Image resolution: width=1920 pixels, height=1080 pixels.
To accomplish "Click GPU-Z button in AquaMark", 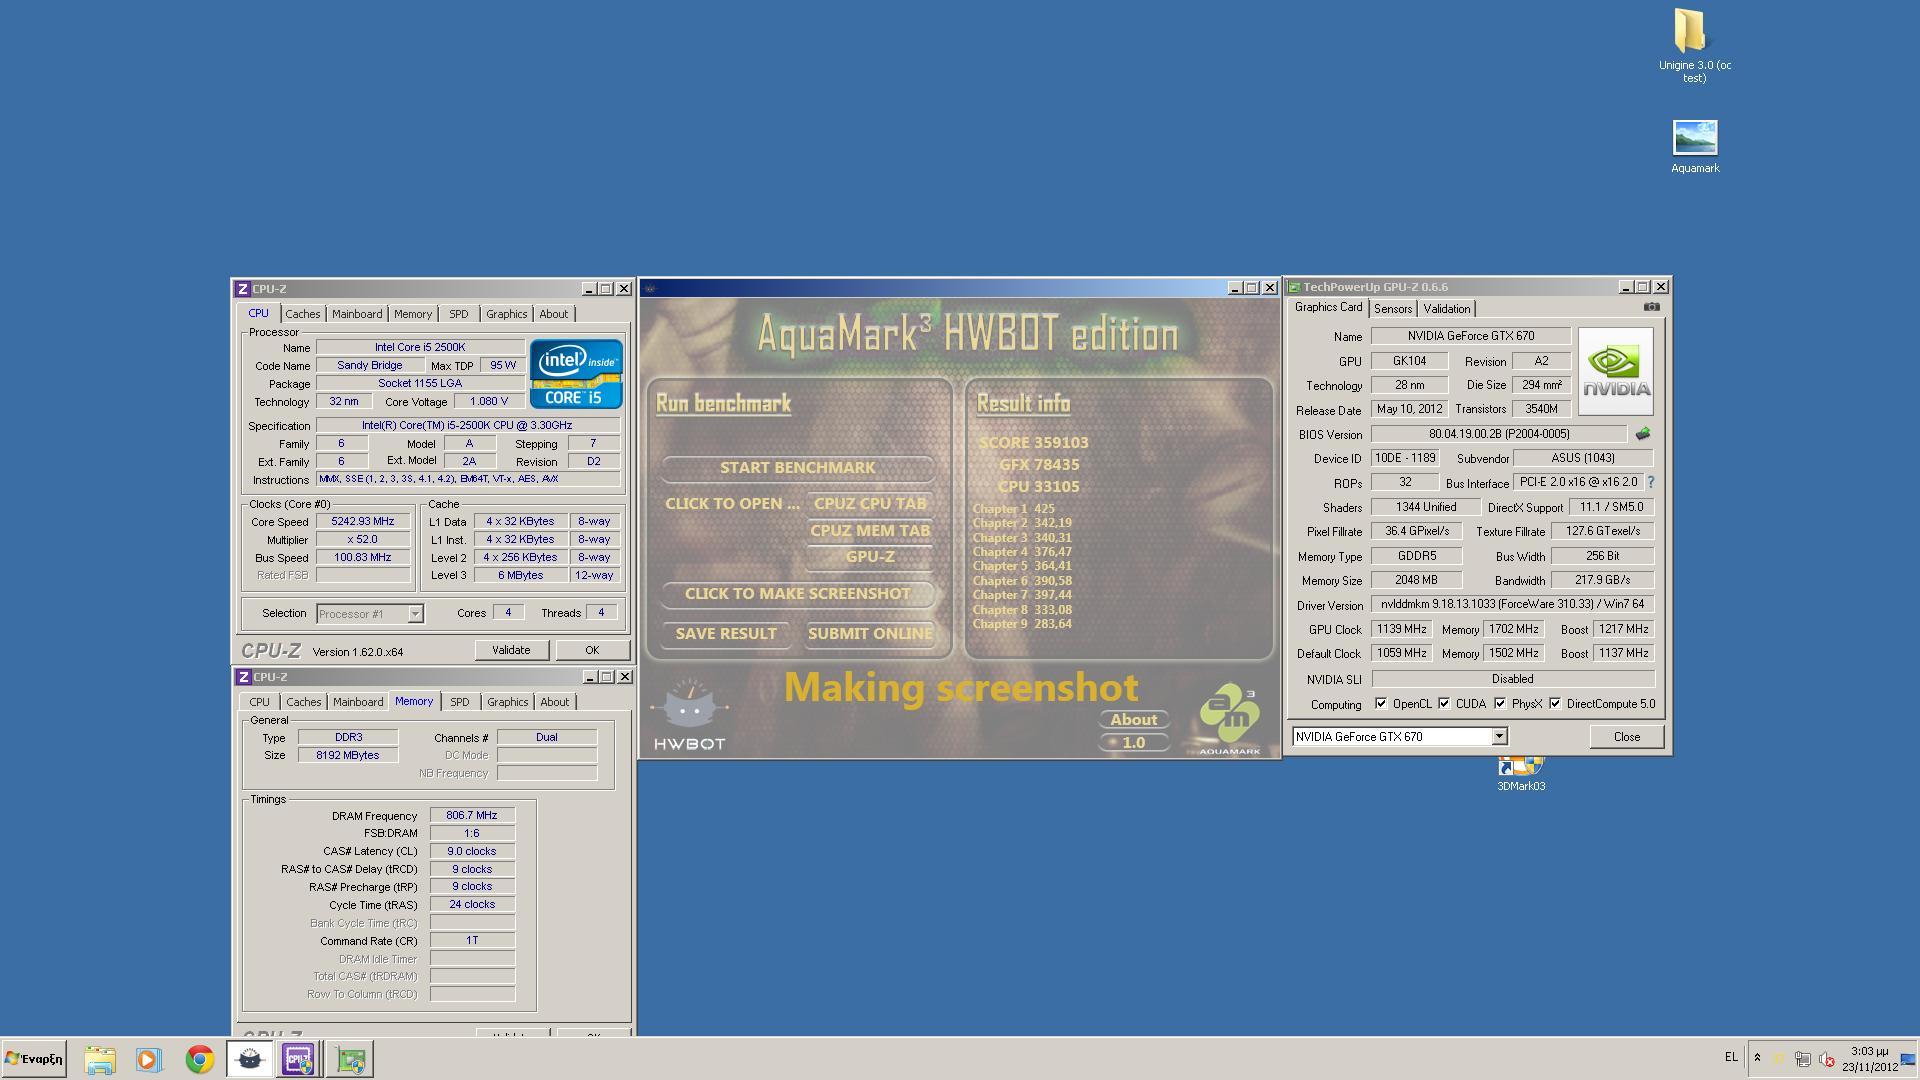I will click(869, 557).
